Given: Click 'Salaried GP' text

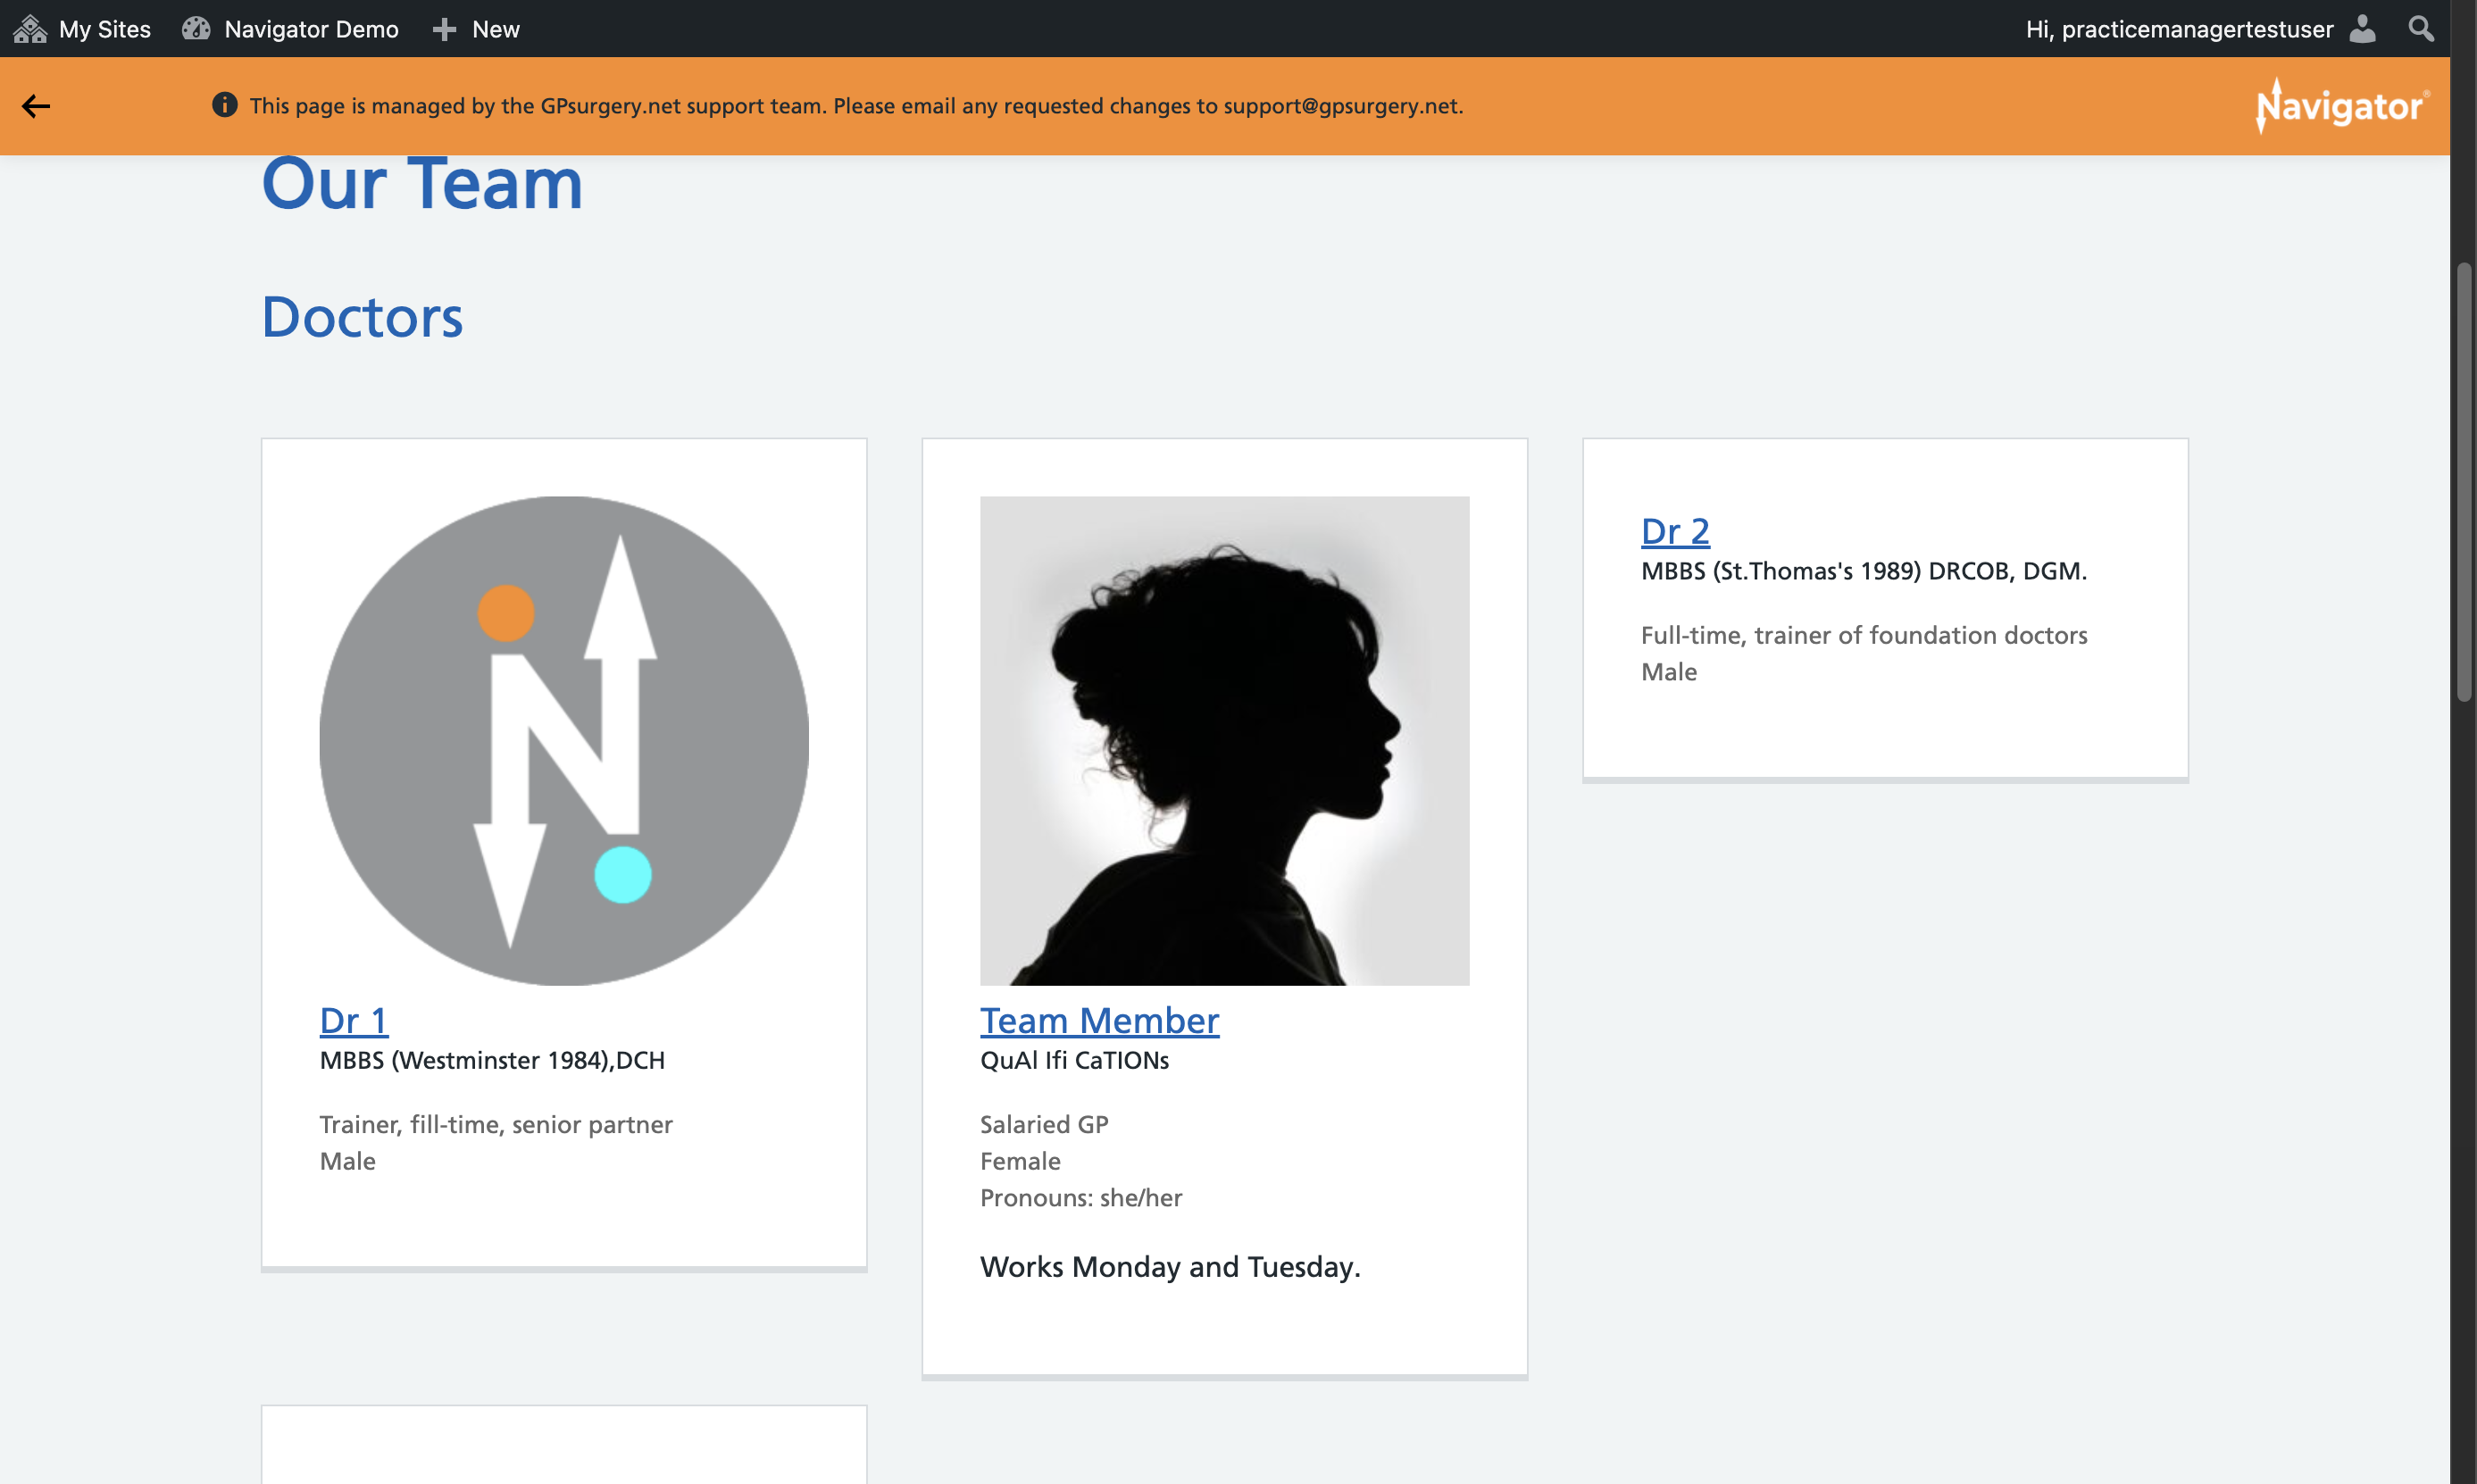Looking at the screenshot, I should coord(1044,1125).
